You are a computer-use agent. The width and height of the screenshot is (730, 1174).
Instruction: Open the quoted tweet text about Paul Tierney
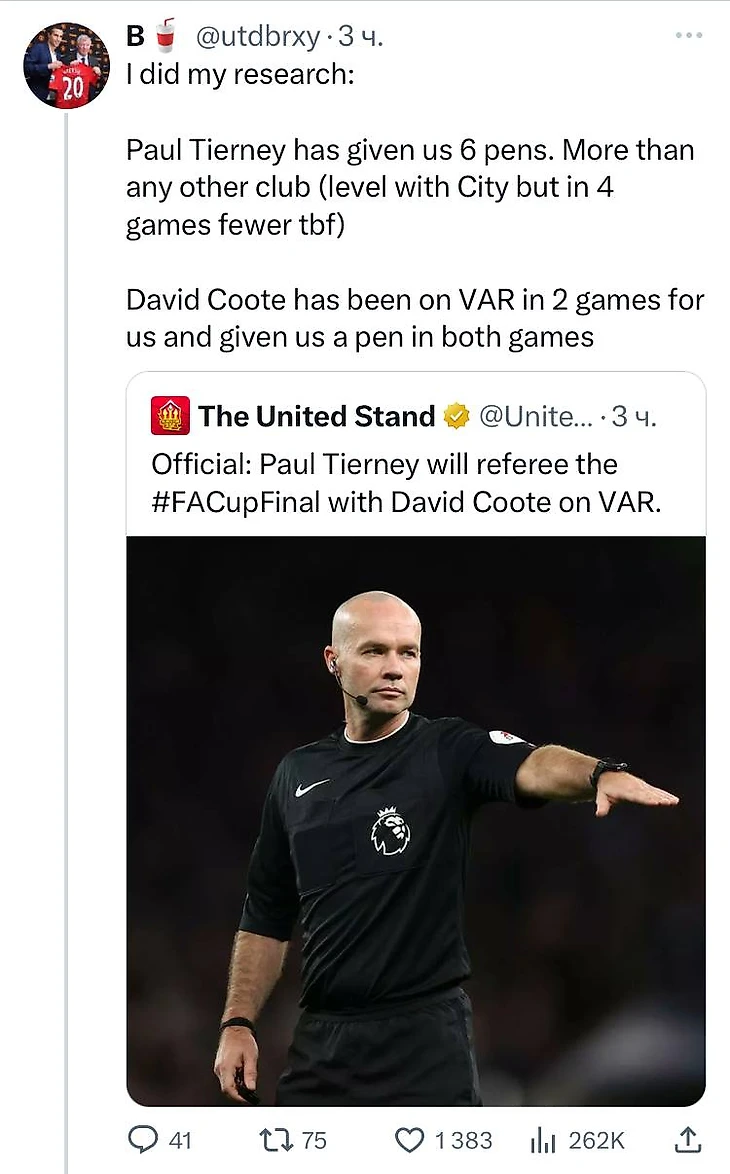[x=405, y=483]
